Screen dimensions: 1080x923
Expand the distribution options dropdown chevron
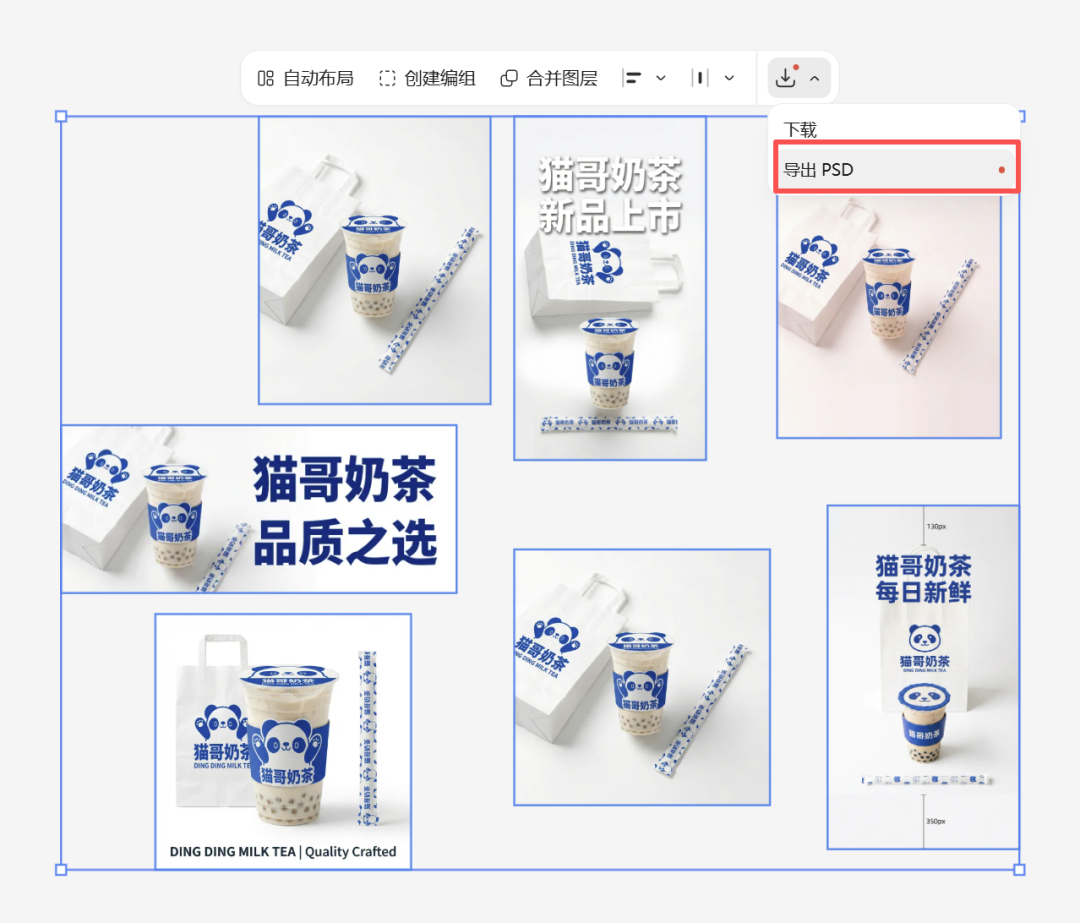coord(729,78)
